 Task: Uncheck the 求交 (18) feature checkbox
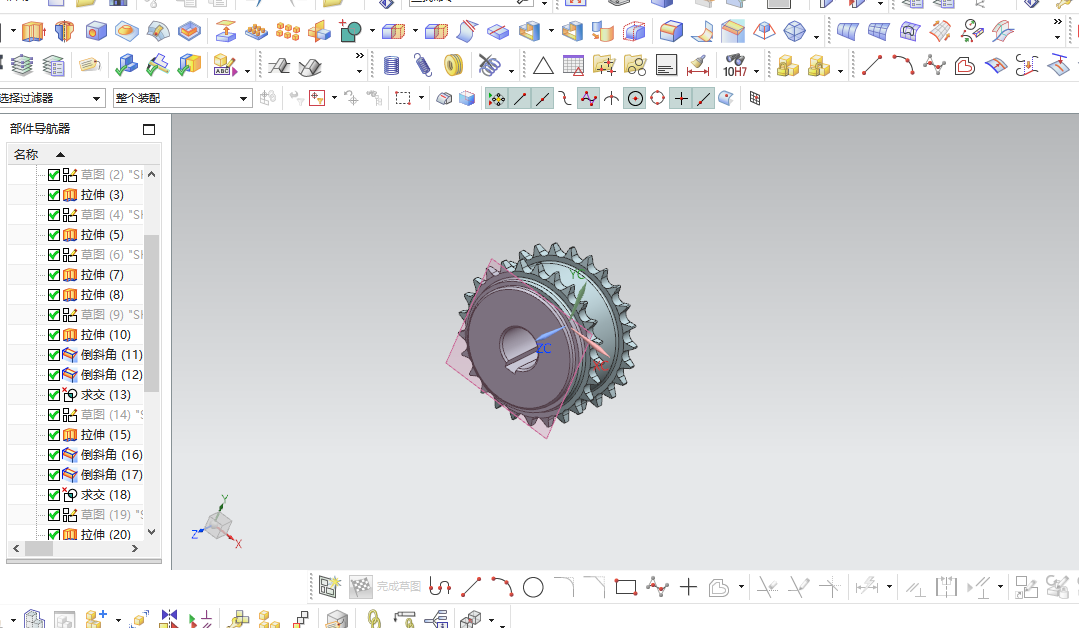pos(54,495)
